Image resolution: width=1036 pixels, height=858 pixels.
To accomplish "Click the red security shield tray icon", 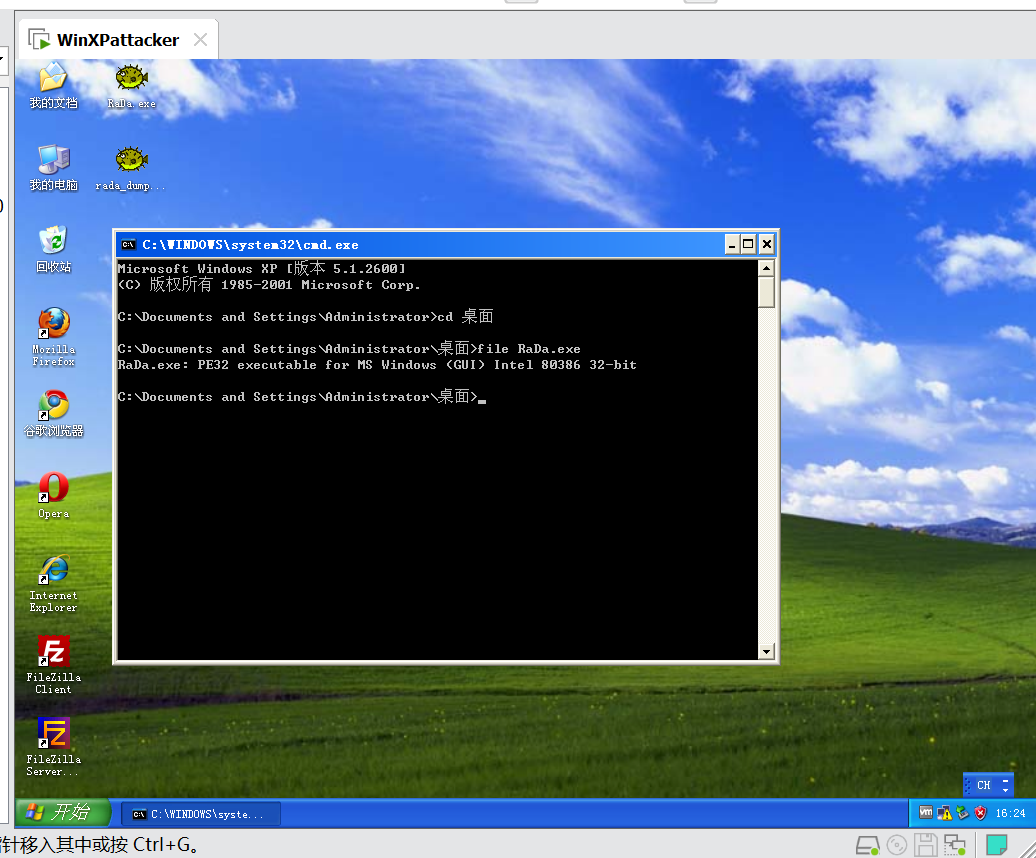I will (980, 813).
